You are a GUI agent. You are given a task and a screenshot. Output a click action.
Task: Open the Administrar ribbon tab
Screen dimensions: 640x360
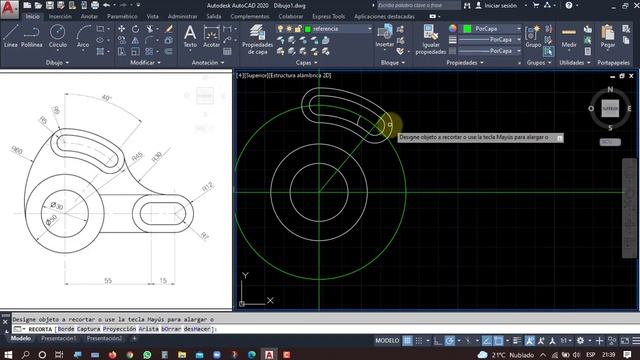182,16
